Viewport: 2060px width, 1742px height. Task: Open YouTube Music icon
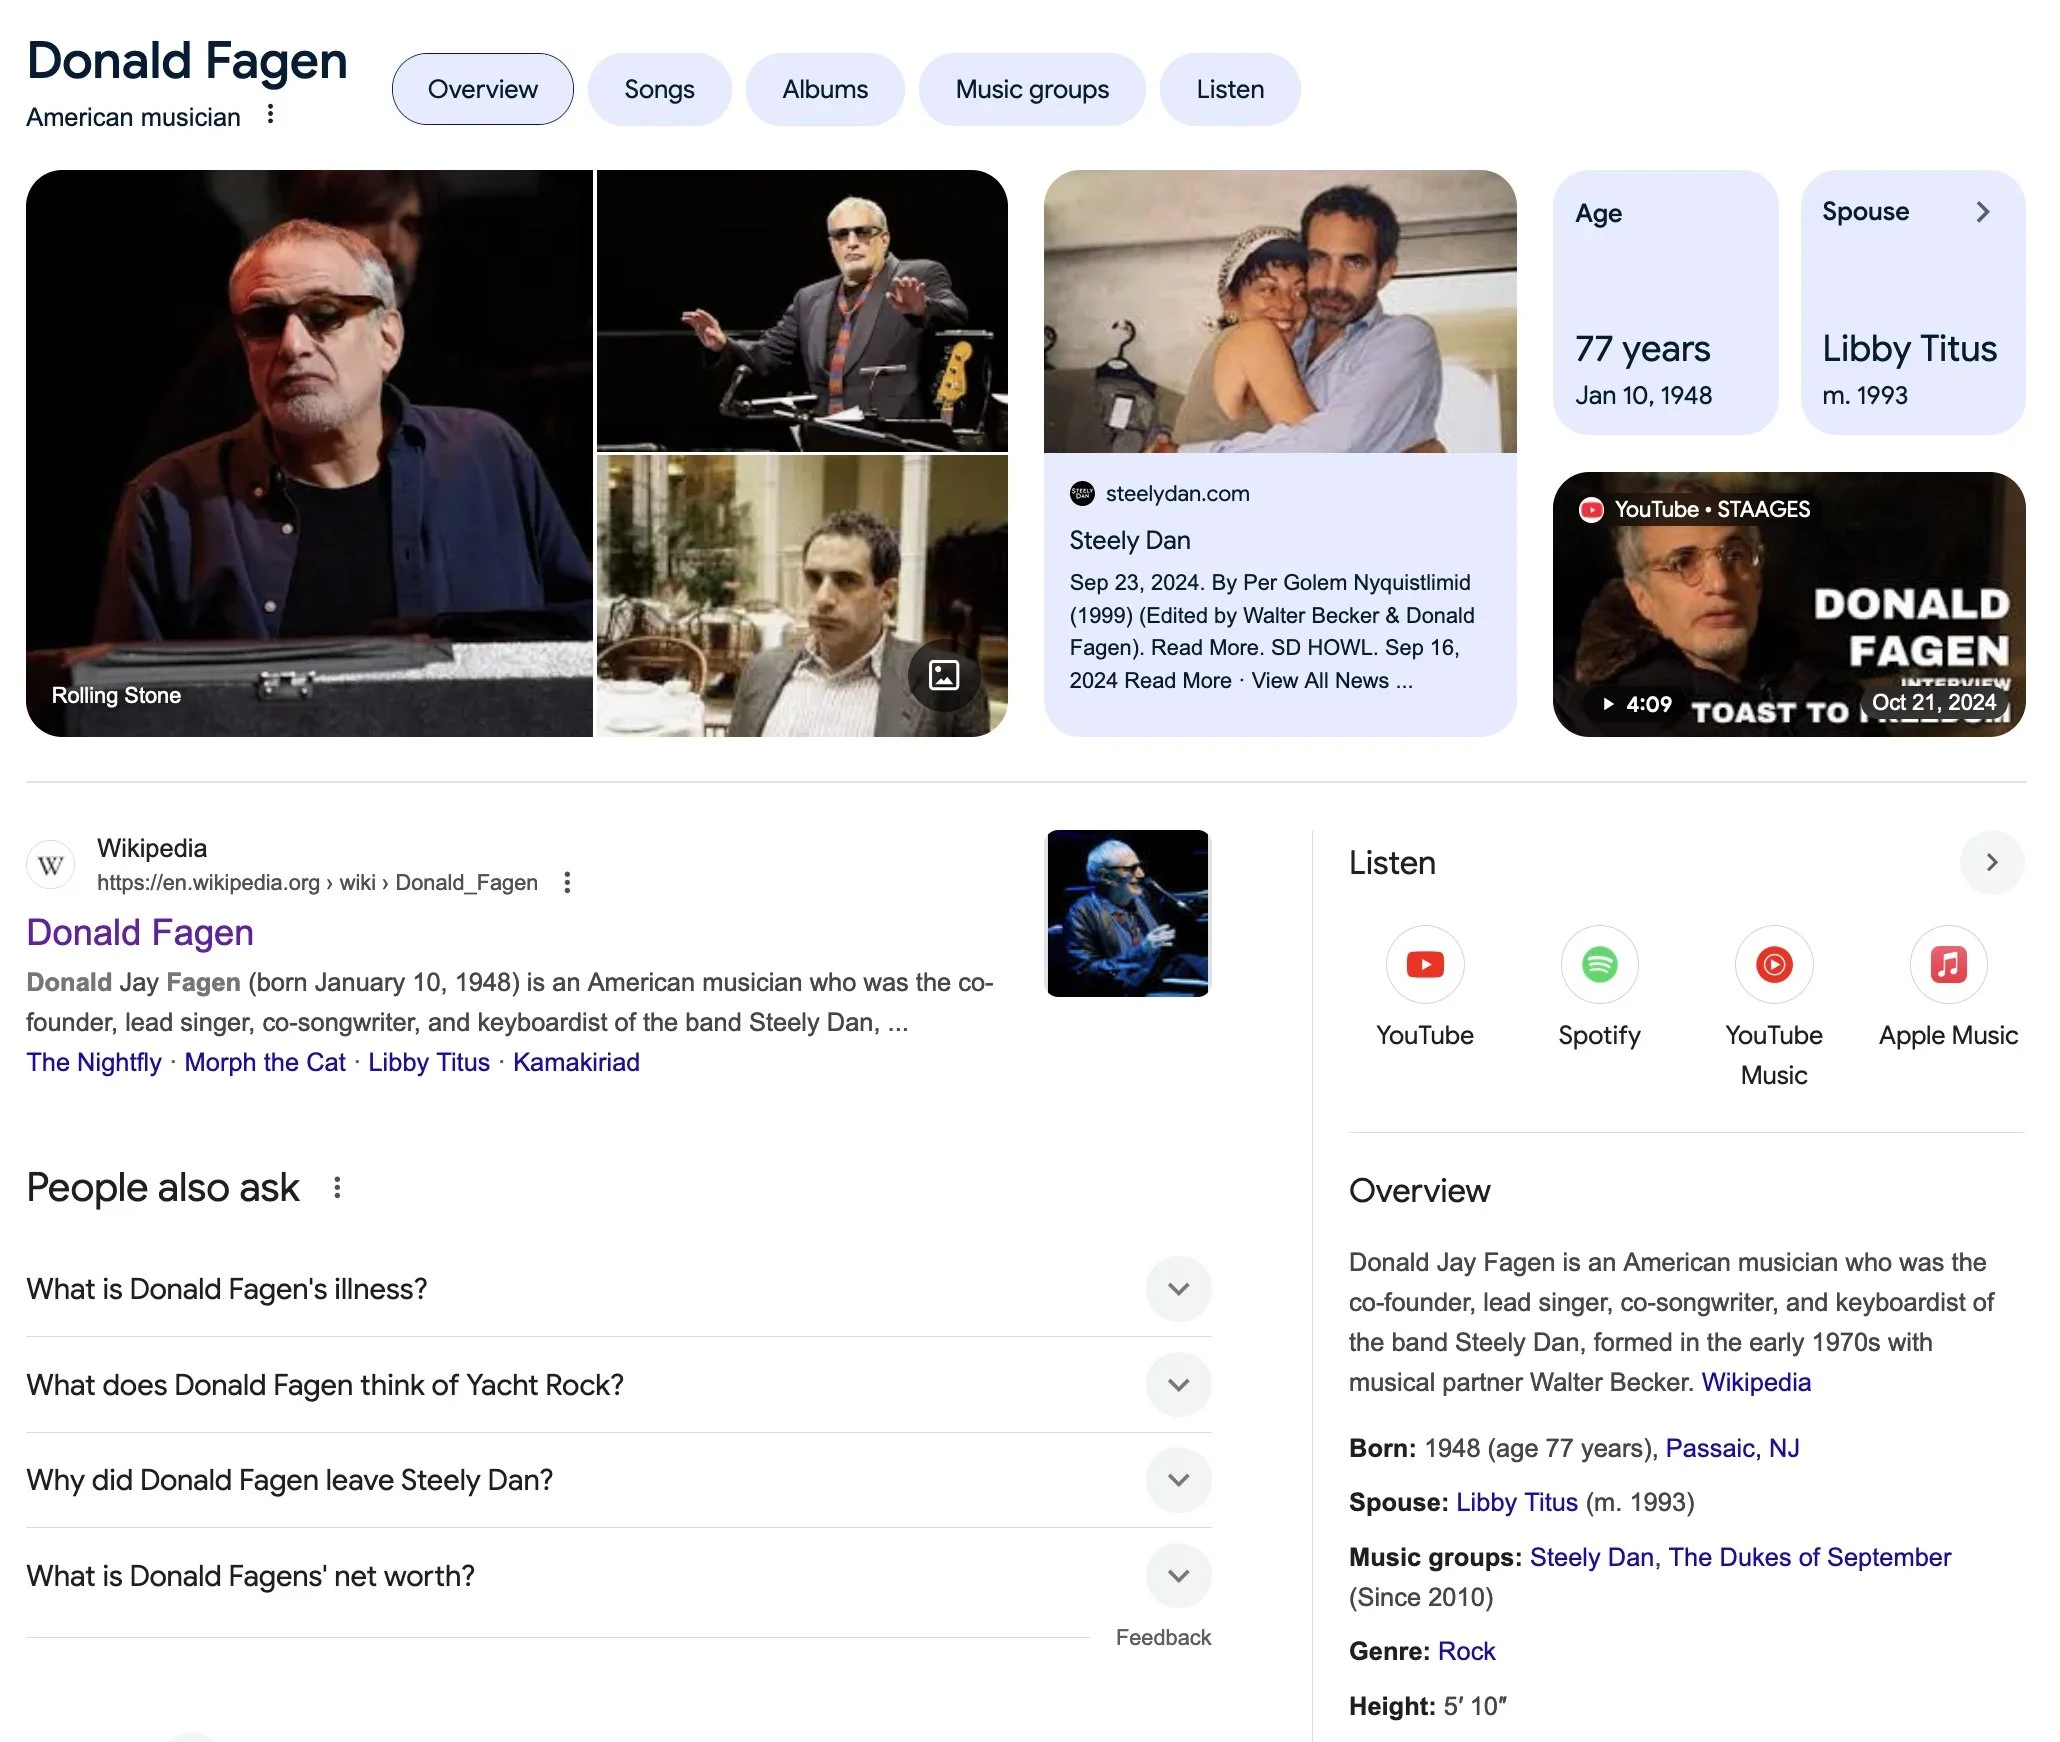click(1773, 964)
